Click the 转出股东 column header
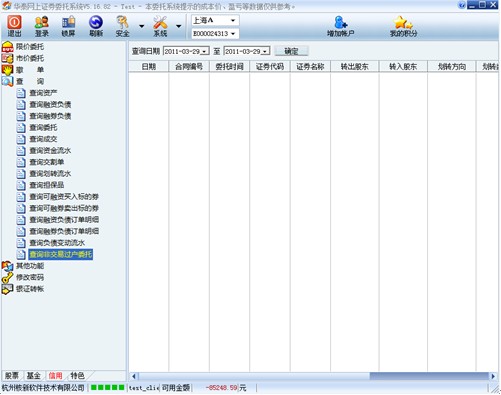Screen dimensions: 501x395 355,67
